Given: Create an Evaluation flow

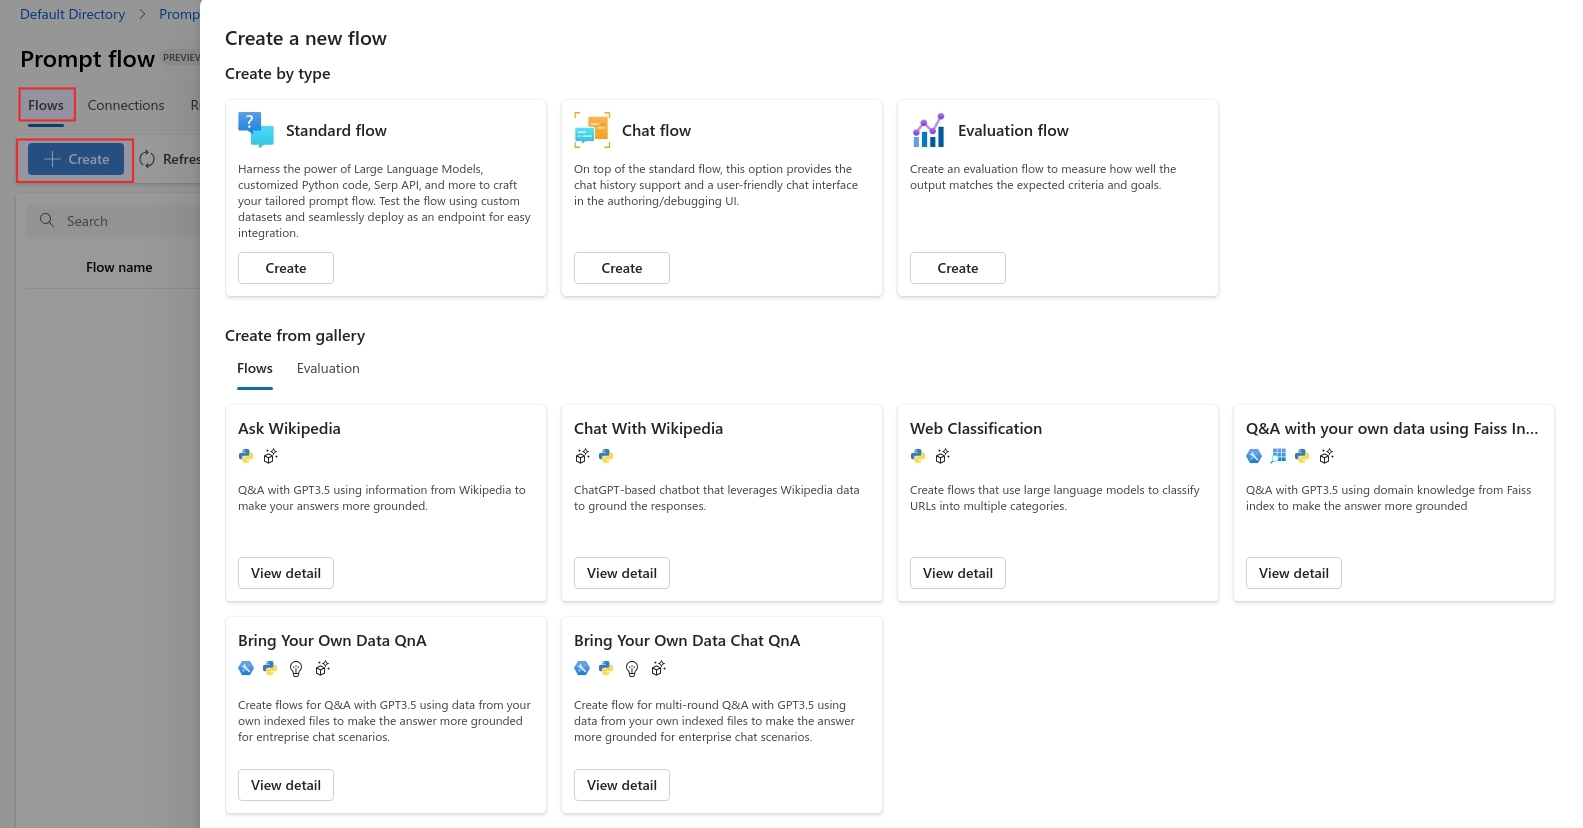Looking at the screenshot, I should pos(958,268).
